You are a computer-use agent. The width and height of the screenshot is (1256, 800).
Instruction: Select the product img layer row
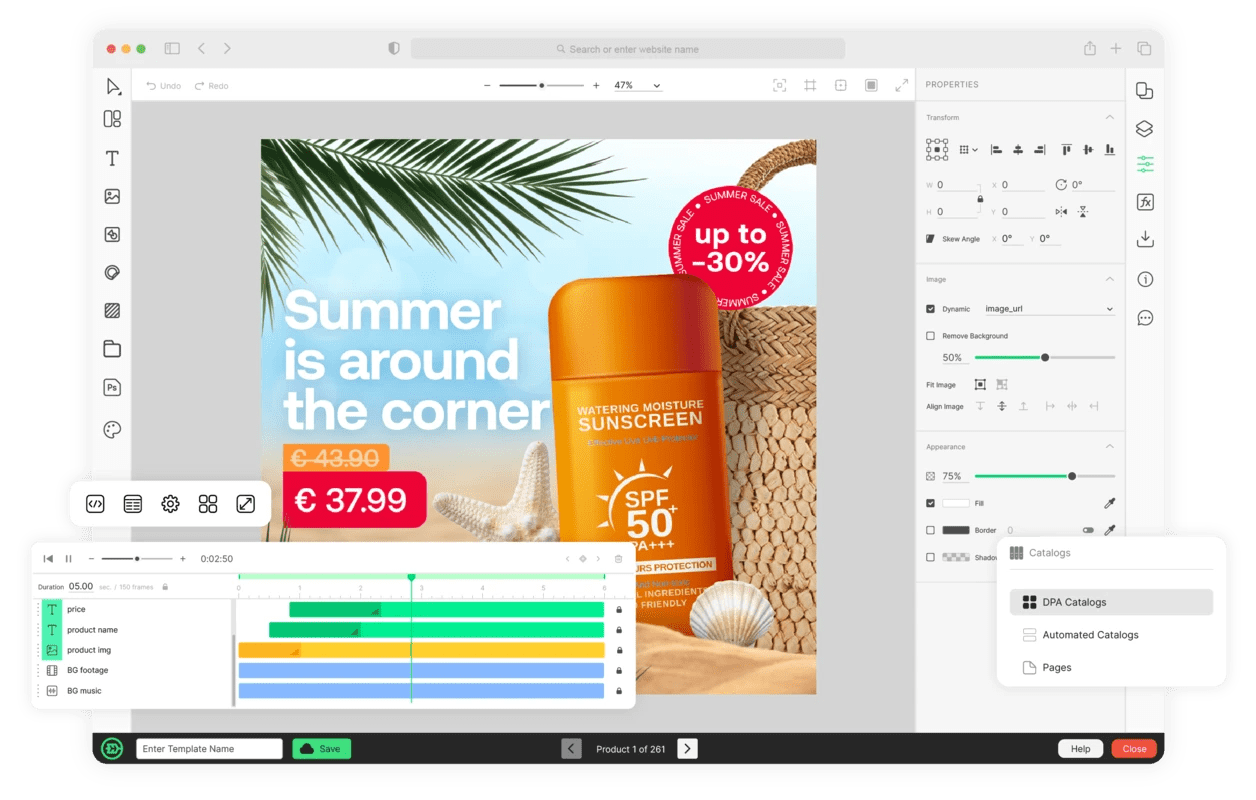pyautogui.click(x=134, y=650)
